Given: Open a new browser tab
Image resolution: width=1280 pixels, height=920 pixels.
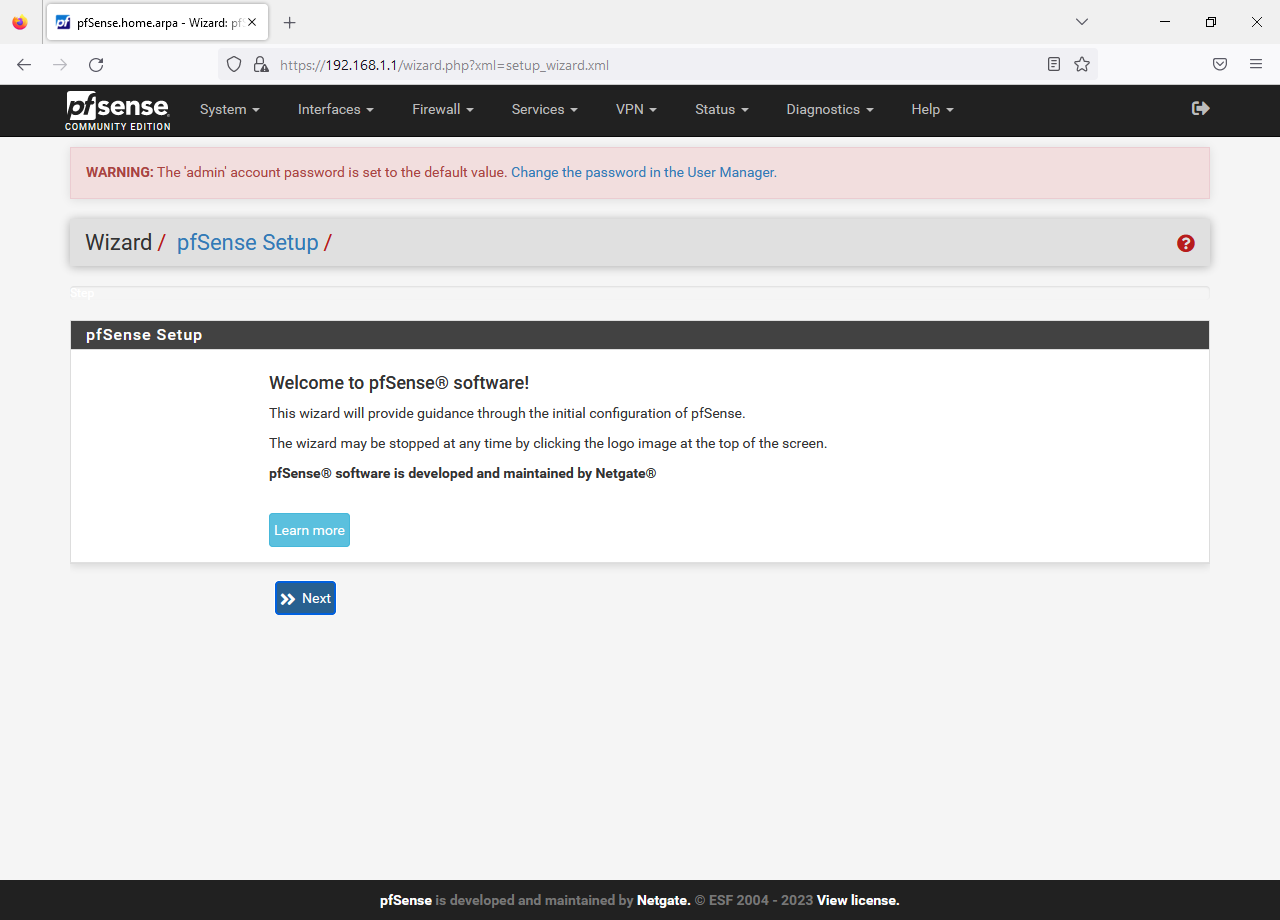Looking at the screenshot, I should pos(290,22).
